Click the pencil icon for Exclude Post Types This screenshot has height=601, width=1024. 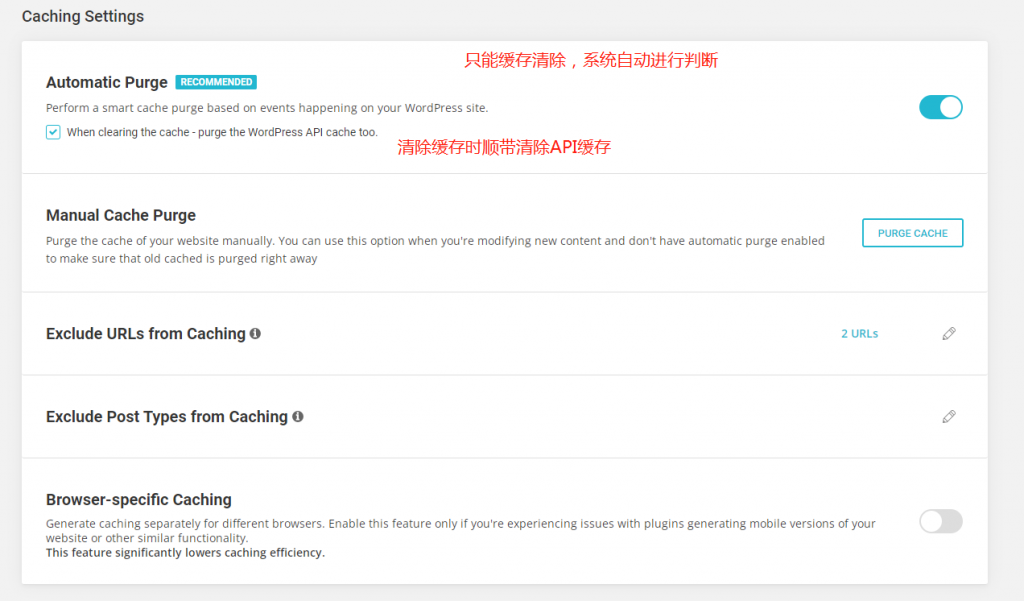(949, 417)
